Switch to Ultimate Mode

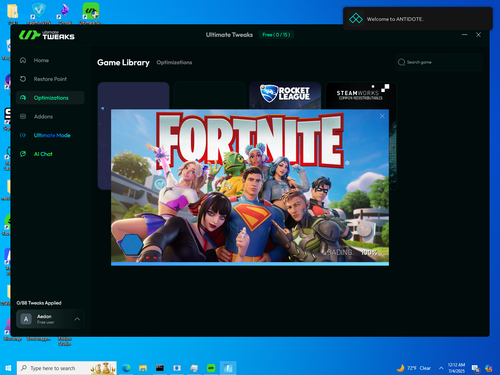click(52, 135)
